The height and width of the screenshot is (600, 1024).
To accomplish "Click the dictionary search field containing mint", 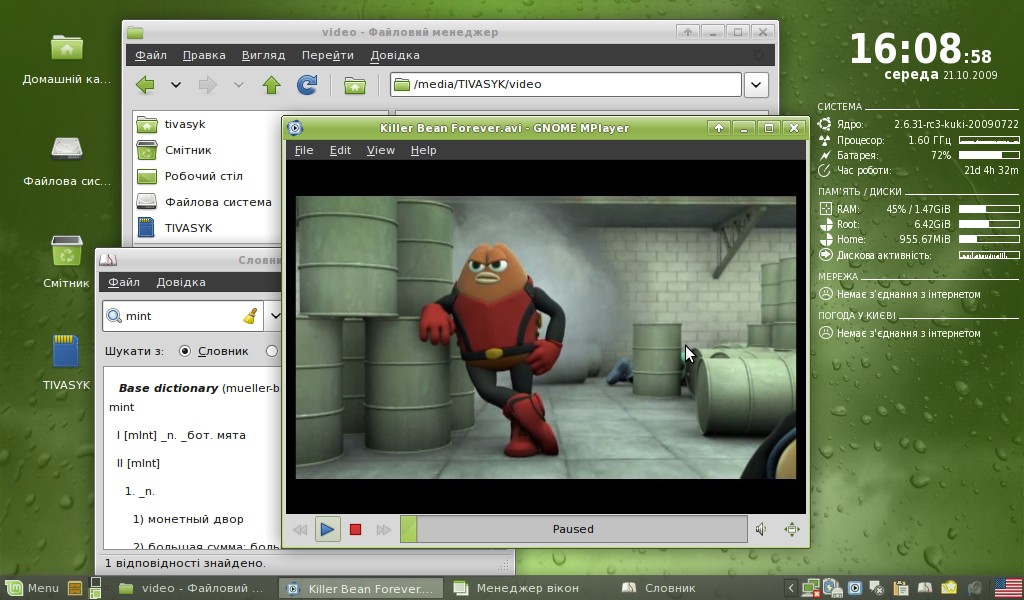I will coord(183,316).
